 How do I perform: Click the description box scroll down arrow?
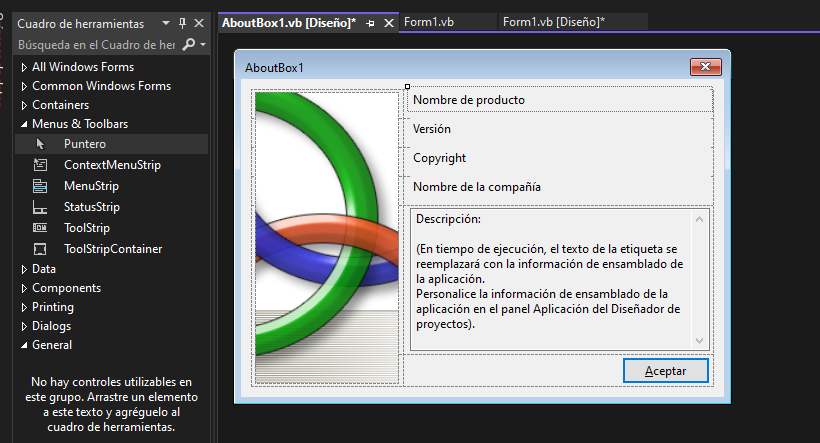[x=700, y=343]
